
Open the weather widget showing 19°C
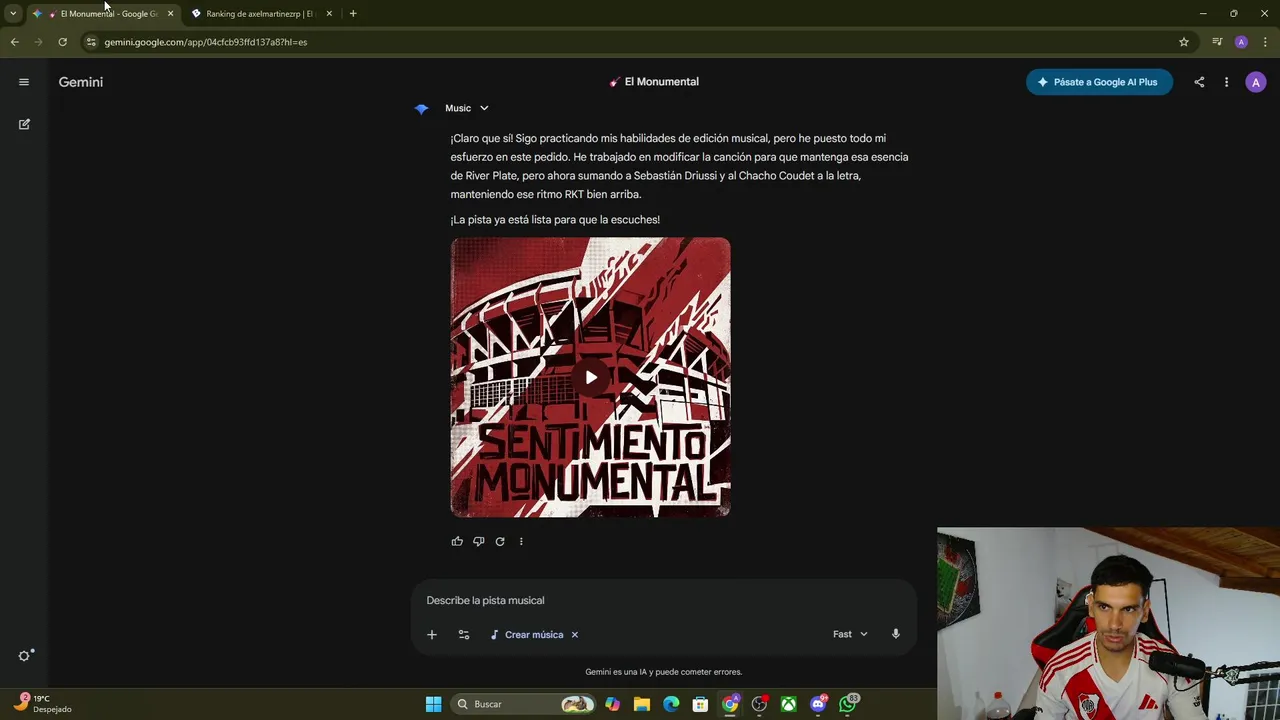tap(43, 703)
